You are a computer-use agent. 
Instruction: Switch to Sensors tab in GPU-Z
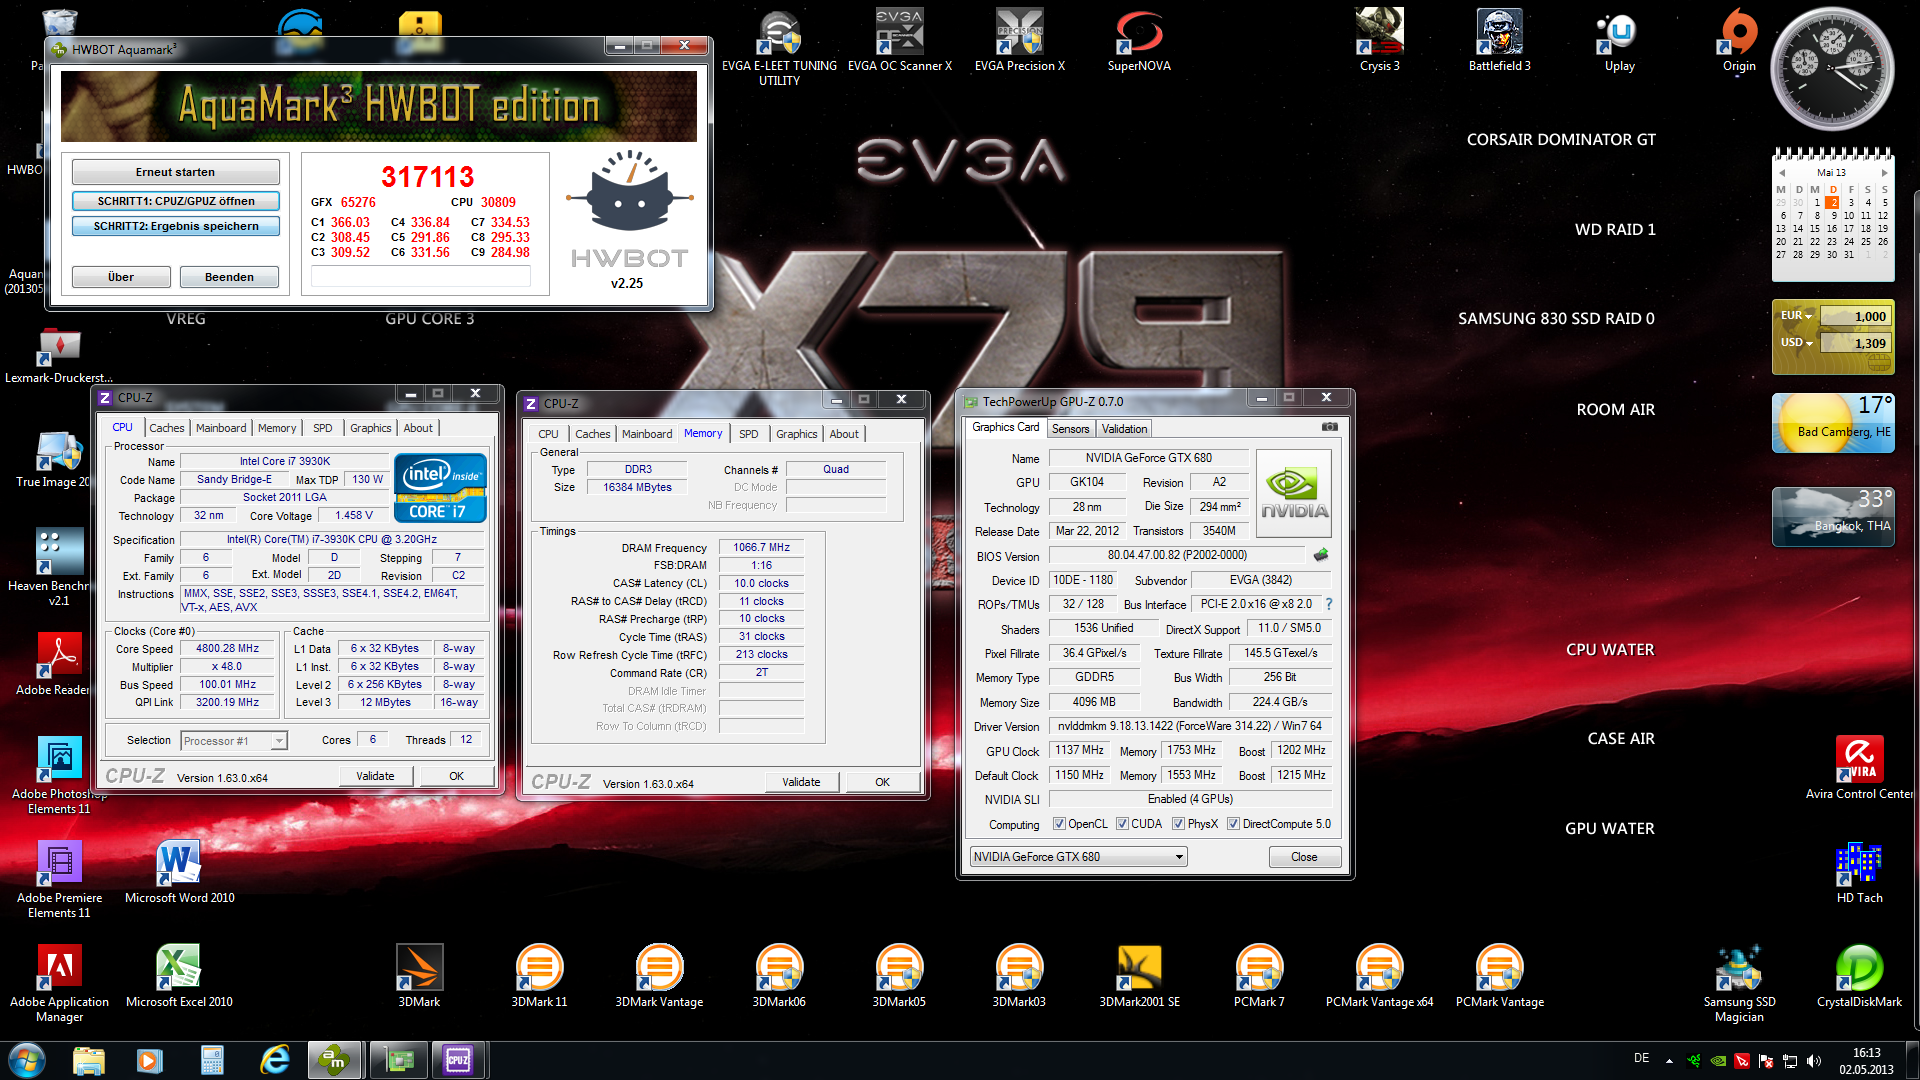pos(1071,429)
